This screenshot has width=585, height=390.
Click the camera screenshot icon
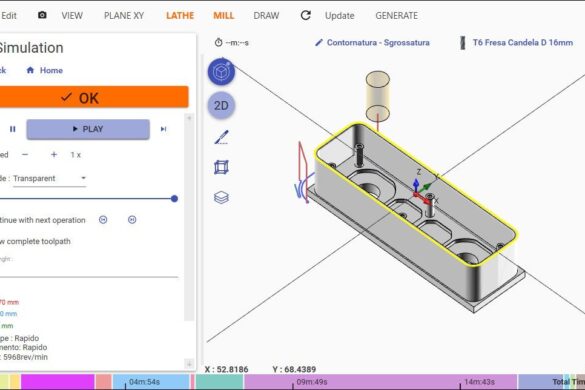(42, 15)
